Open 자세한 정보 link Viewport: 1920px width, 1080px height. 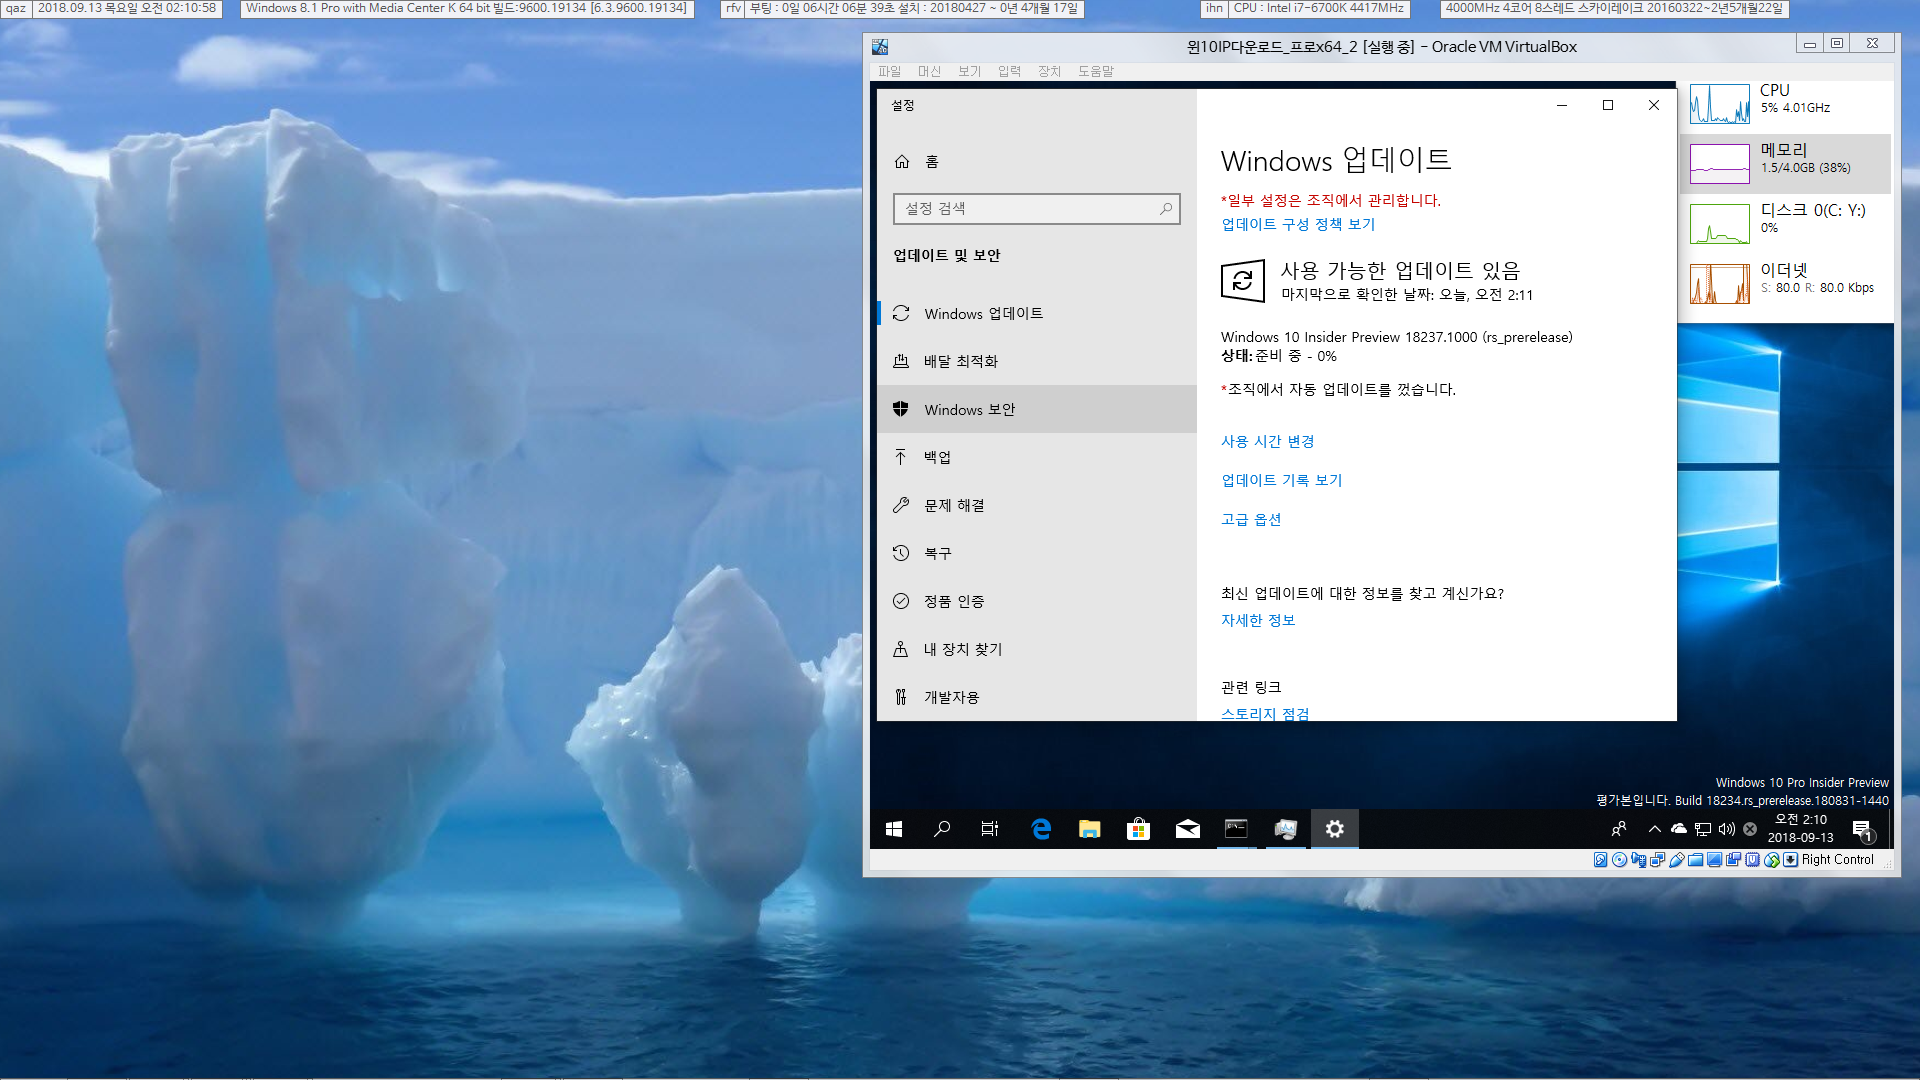coord(1258,620)
